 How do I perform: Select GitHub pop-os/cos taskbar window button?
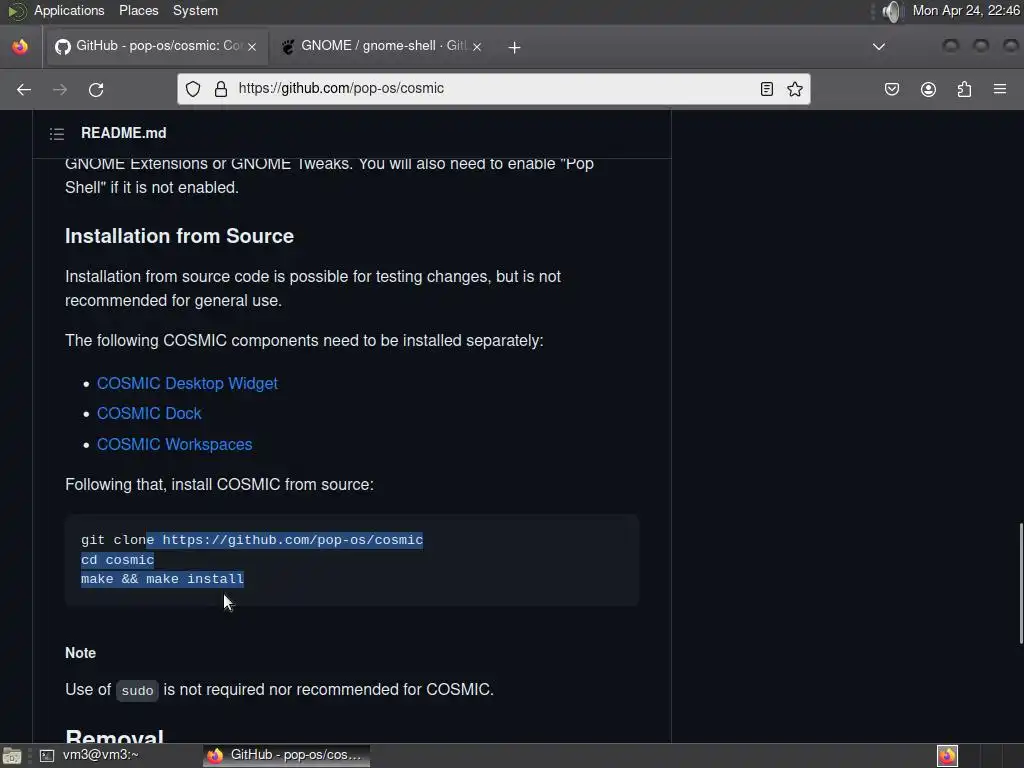[x=286, y=756]
